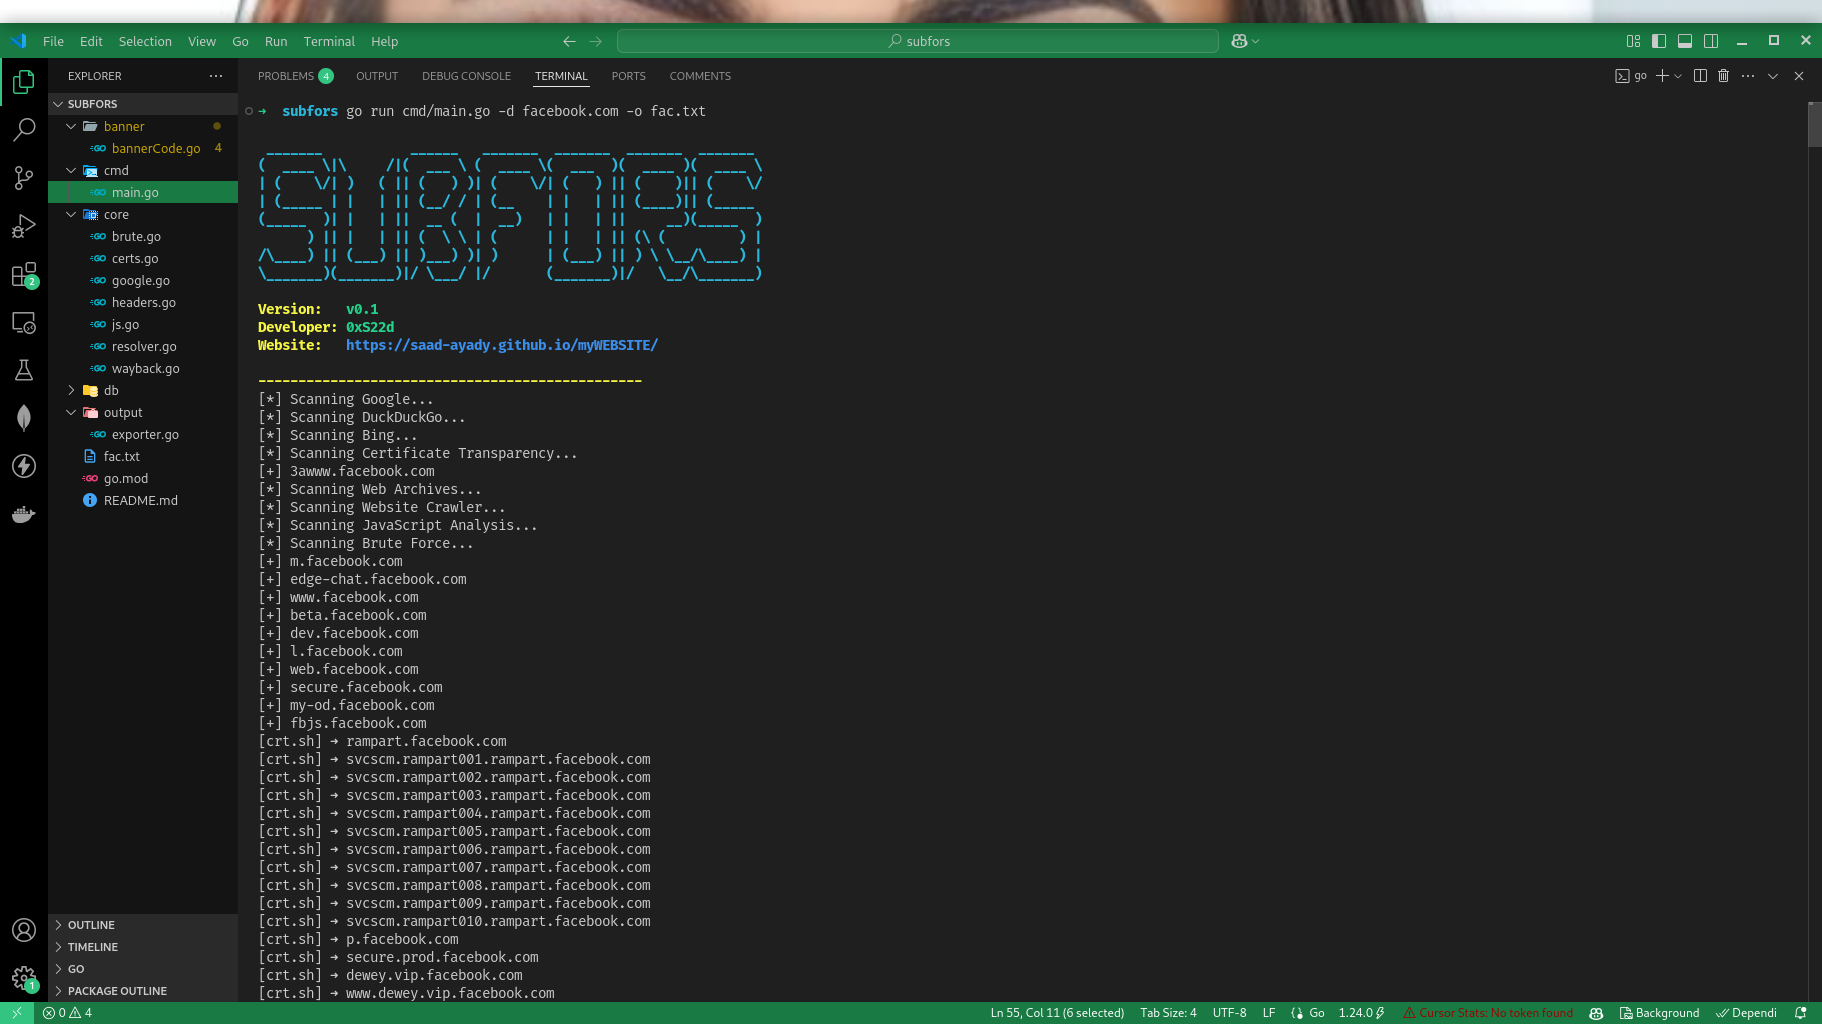Viewport: 1822px width, 1024px height.
Task: Click the subfors command center search box
Action: pyautogui.click(x=918, y=41)
